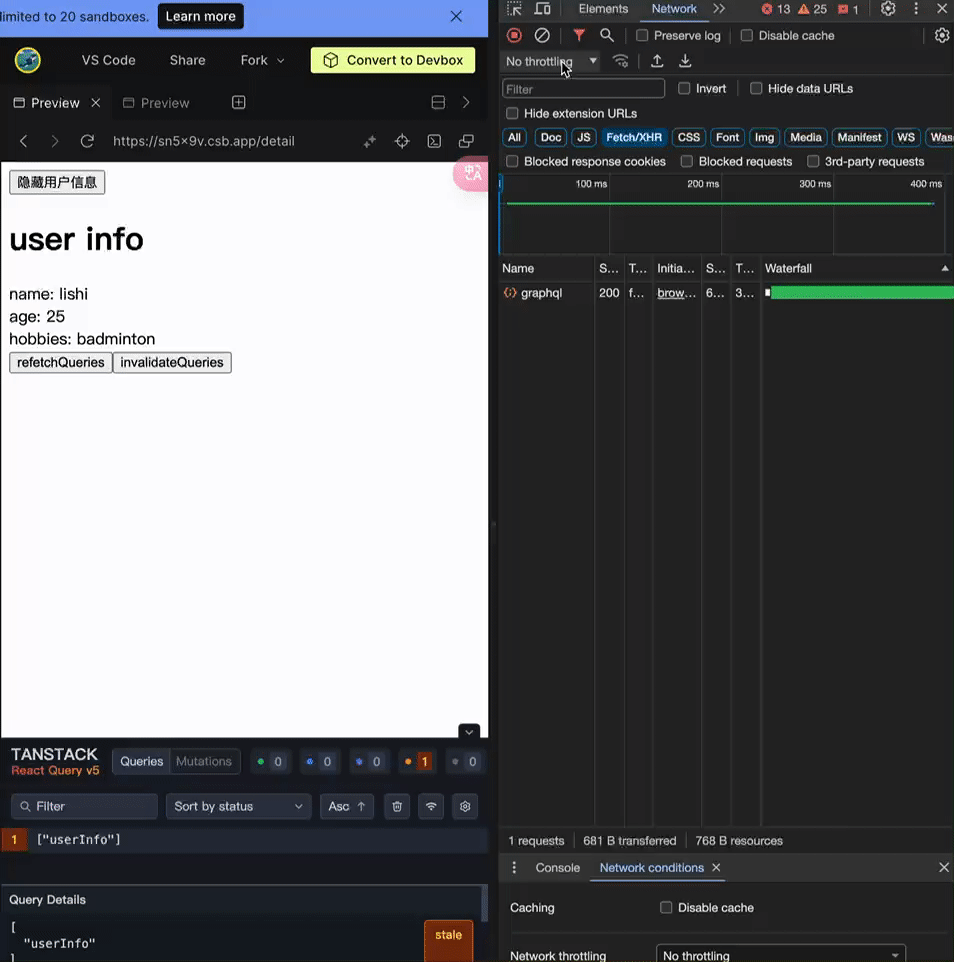Open the No throttling dropdown in toolbar
The height and width of the screenshot is (962, 954).
click(x=551, y=61)
